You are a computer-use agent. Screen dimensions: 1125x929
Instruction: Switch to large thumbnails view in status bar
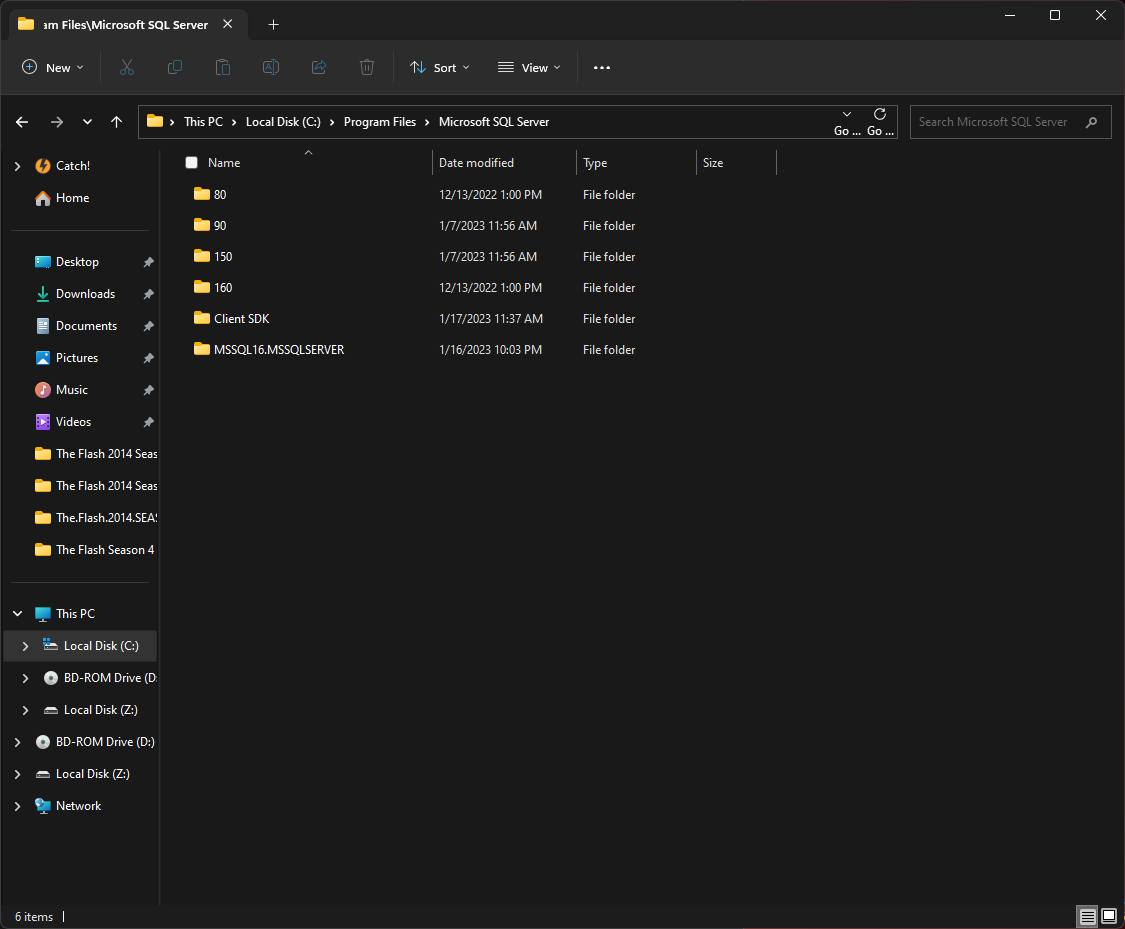[x=1109, y=916]
